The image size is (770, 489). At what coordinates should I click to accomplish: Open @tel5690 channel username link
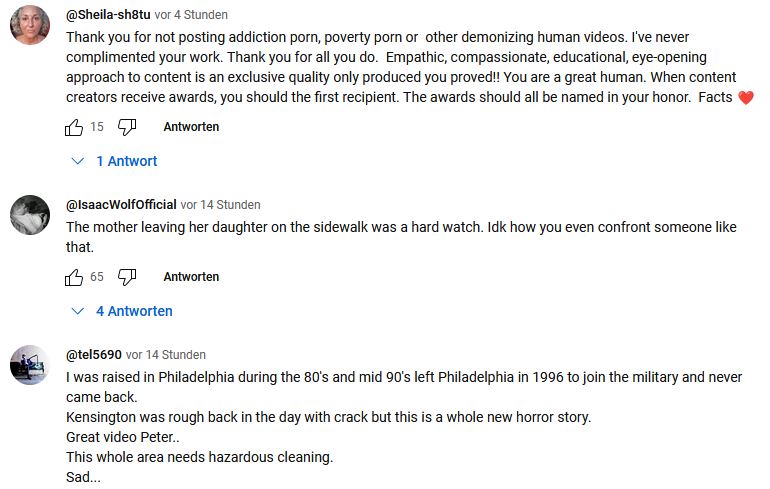coord(94,355)
